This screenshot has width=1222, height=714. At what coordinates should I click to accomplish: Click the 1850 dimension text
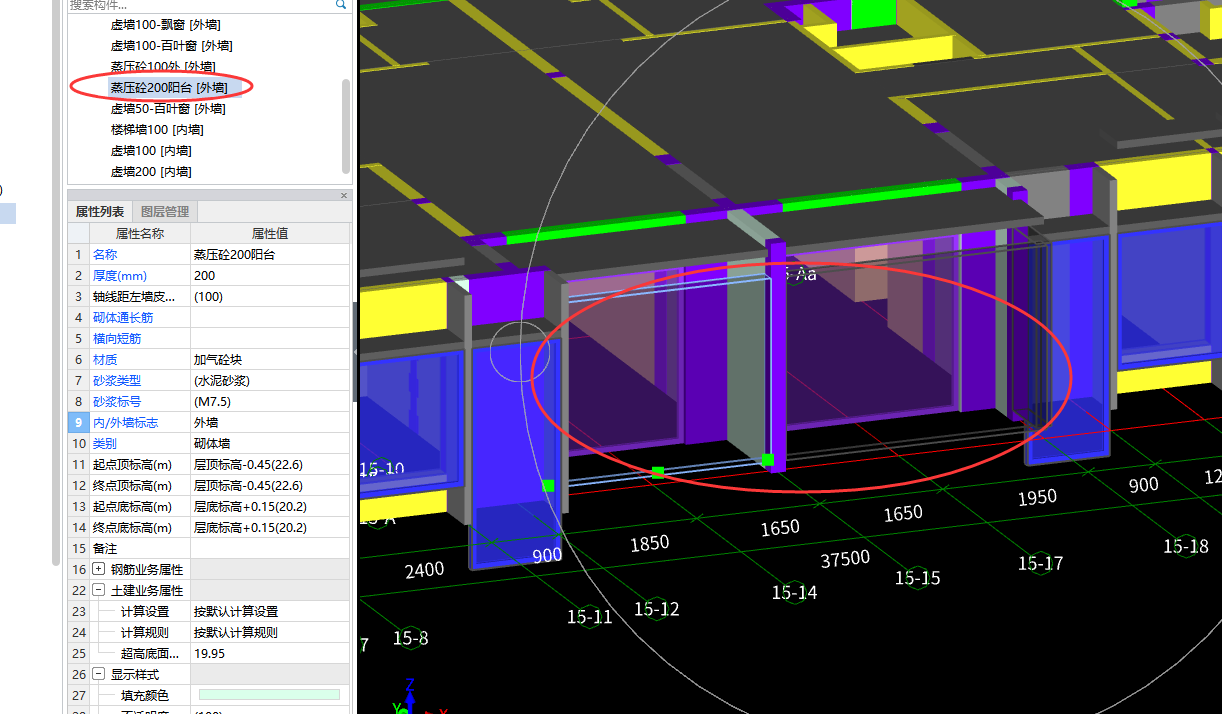(x=650, y=544)
